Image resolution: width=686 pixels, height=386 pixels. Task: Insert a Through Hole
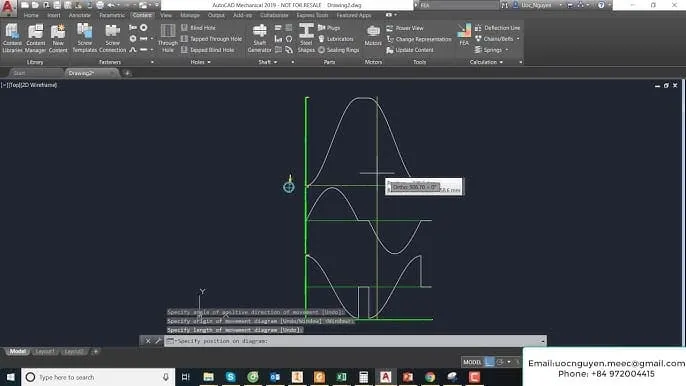(168, 39)
